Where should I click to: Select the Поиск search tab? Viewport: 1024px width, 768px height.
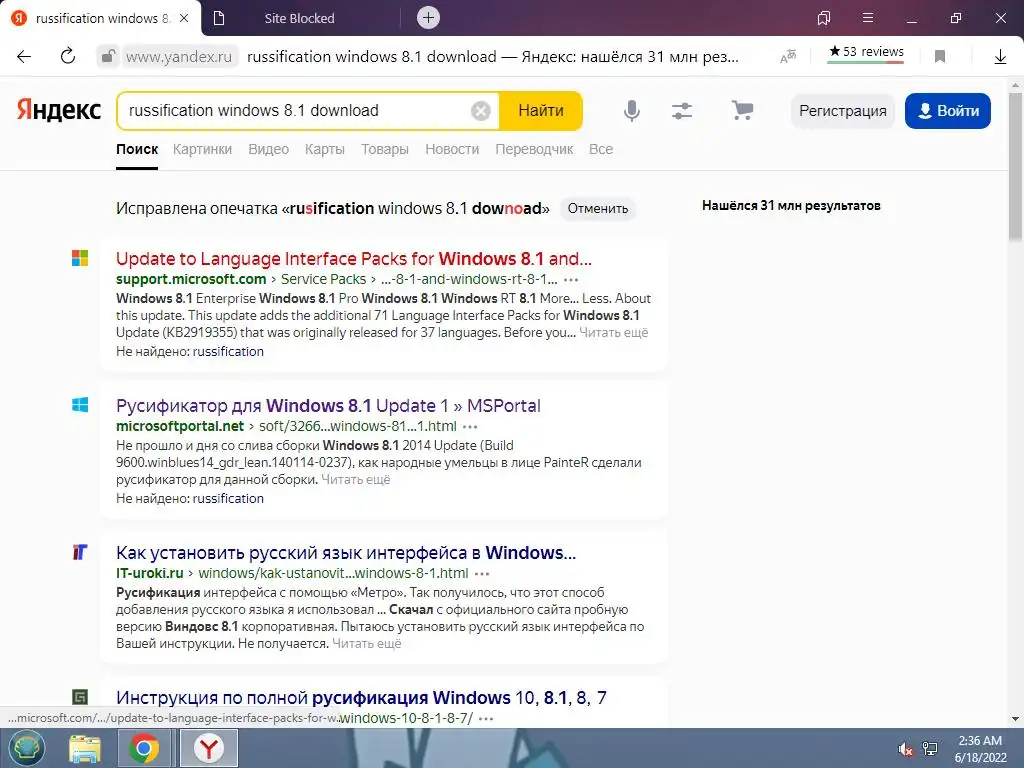click(137, 150)
